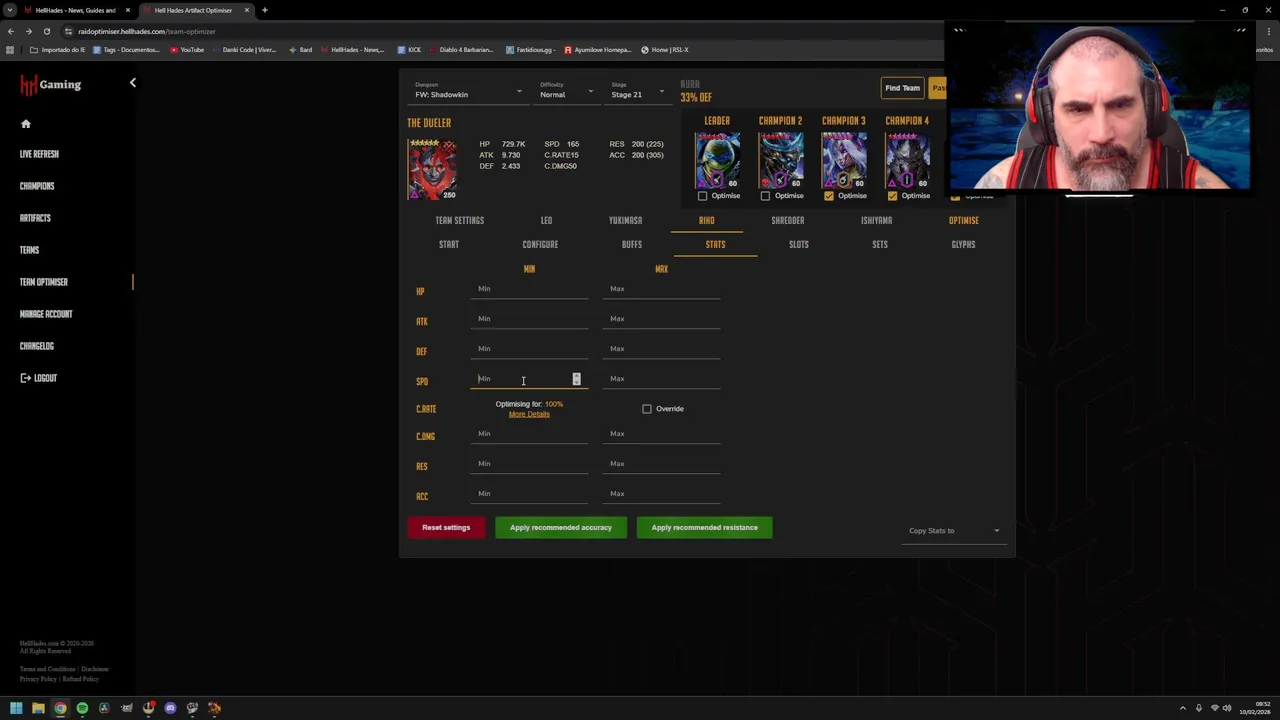The width and height of the screenshot is (1280, 720).
Task: Open Champions in sidebar
Action: click(x=37, y=186)
